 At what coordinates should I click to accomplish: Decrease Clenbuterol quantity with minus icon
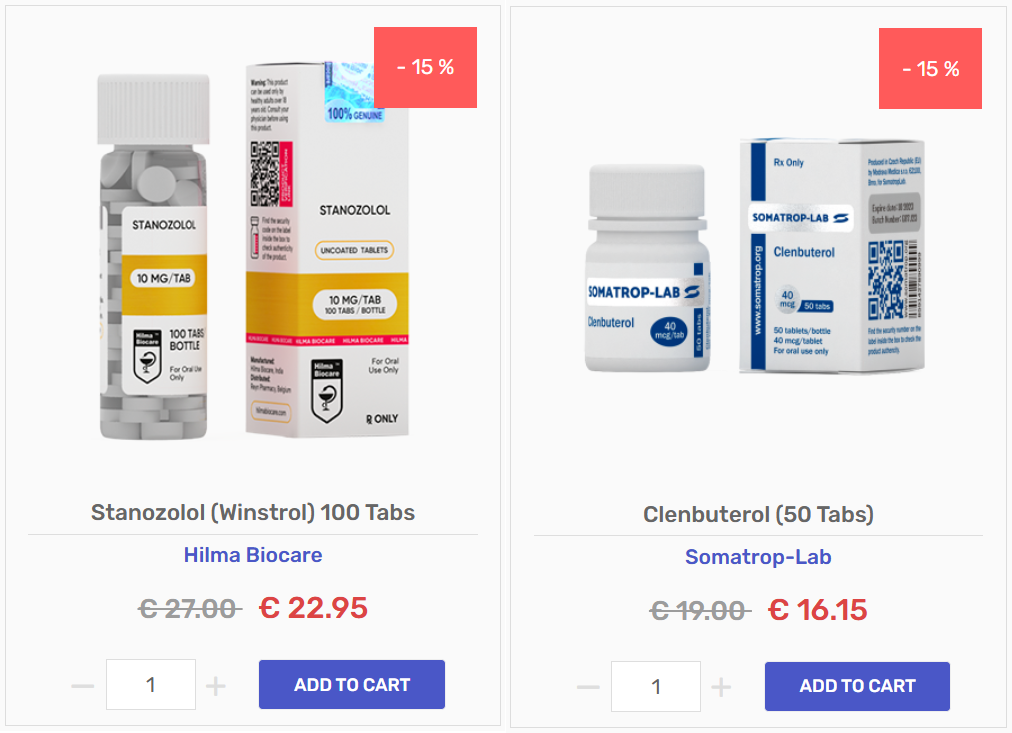click(x=588, y=687)
